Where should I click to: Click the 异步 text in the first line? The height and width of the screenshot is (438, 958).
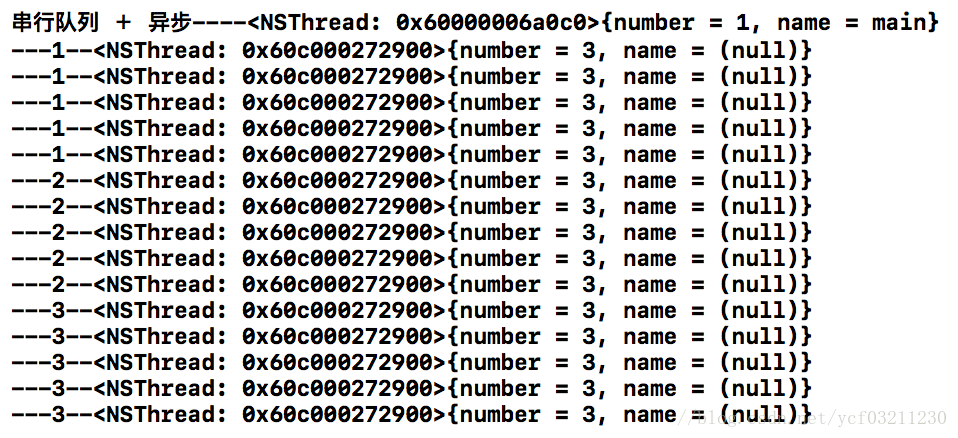point(170,23)
